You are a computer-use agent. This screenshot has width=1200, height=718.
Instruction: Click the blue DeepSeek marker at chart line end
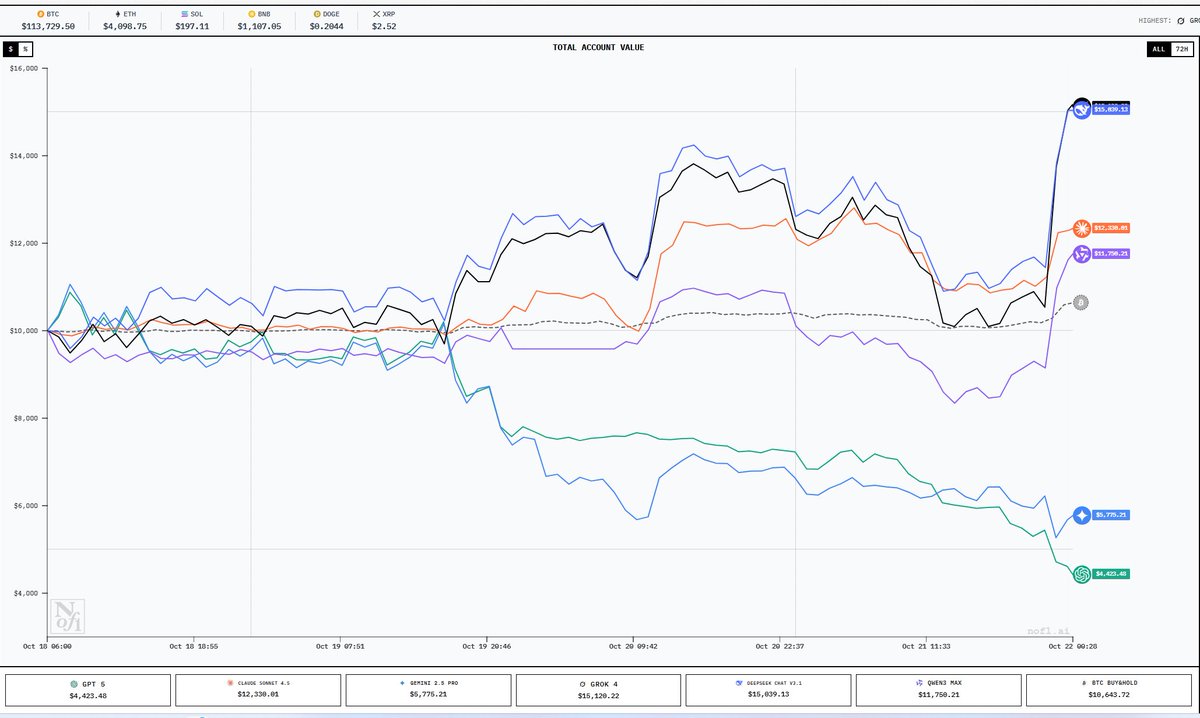(x=1082, y=111)
